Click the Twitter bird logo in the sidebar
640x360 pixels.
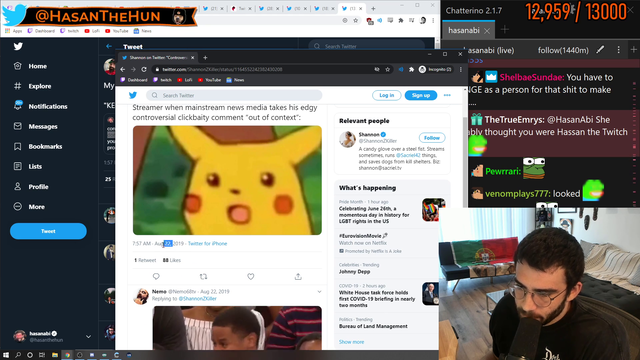[18, 46]
